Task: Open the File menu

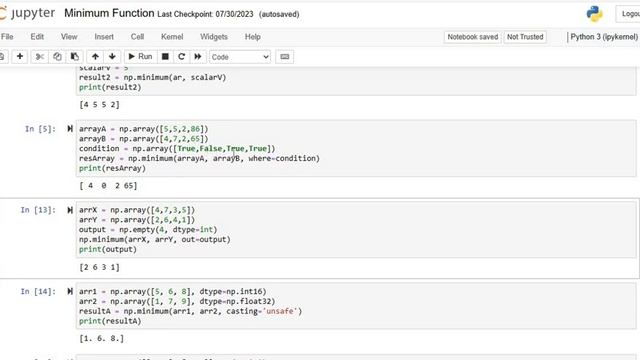Action: pos(7,37)
